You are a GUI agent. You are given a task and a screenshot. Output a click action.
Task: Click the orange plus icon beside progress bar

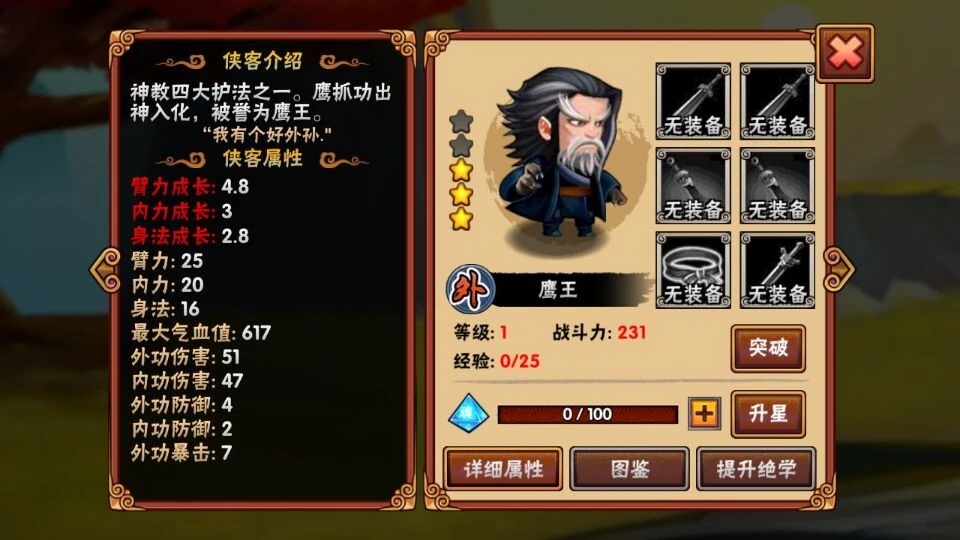point(704,414)
